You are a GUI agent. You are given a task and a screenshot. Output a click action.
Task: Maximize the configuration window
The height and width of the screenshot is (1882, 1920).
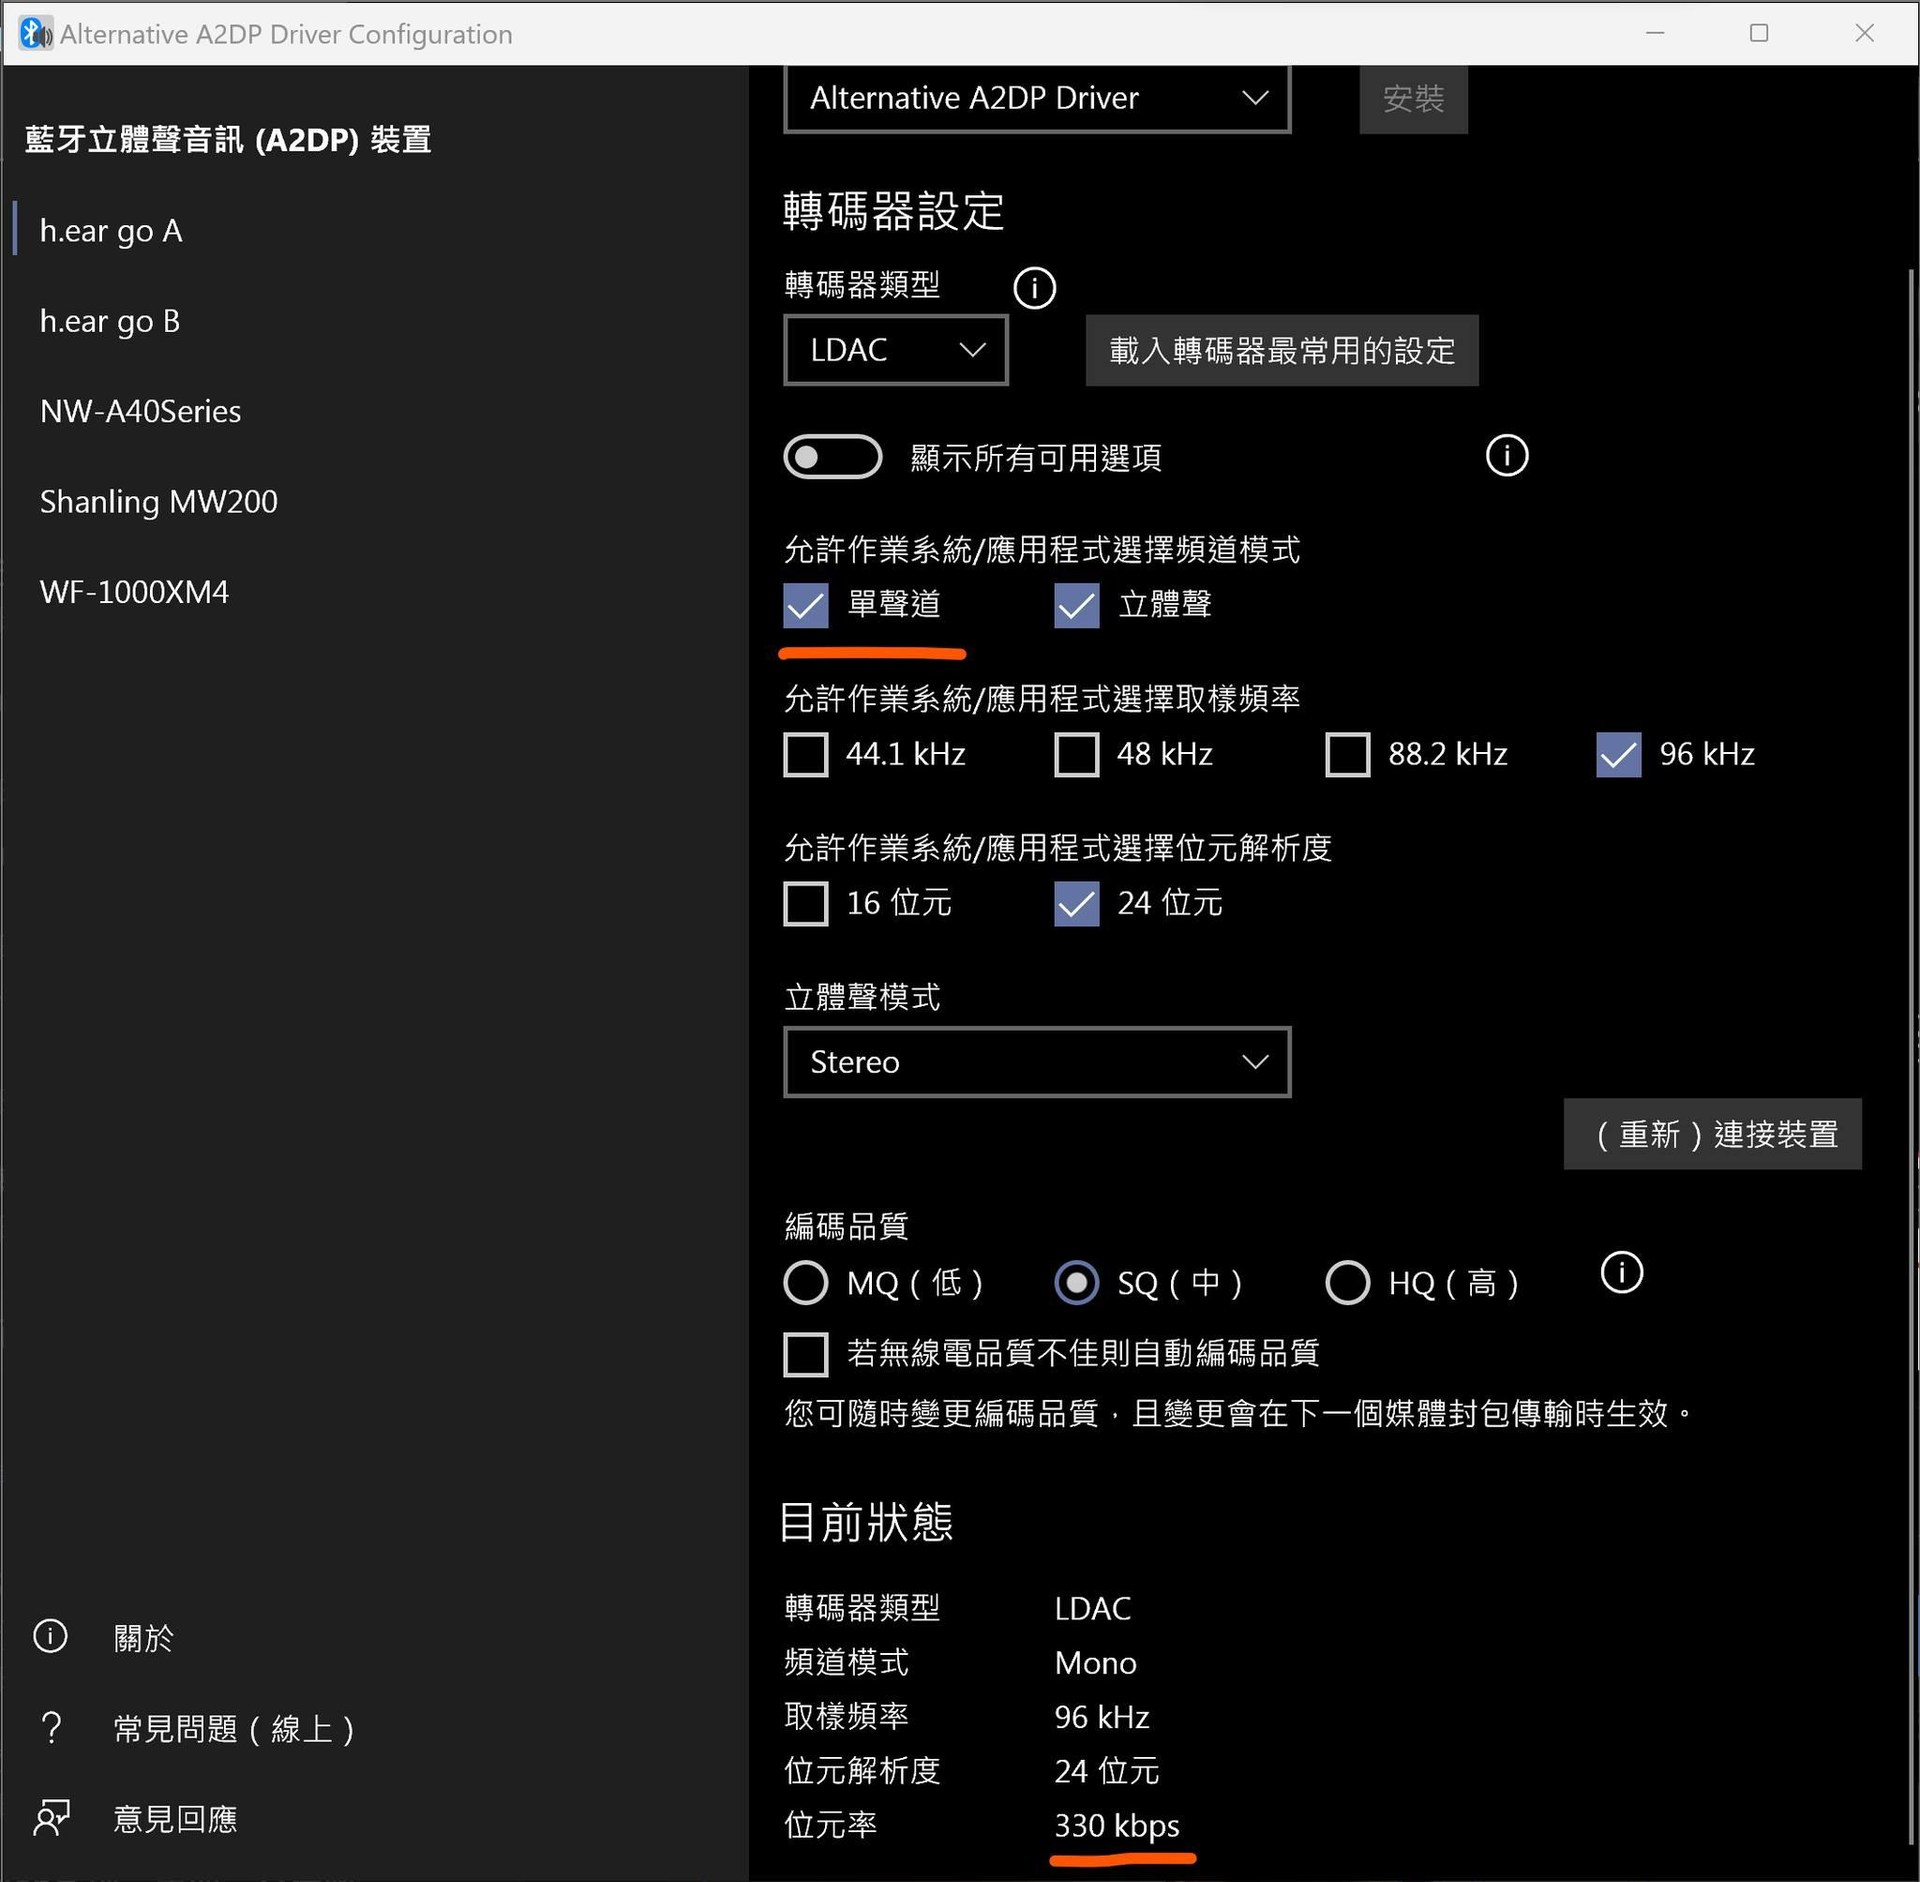coord(1759,33)
